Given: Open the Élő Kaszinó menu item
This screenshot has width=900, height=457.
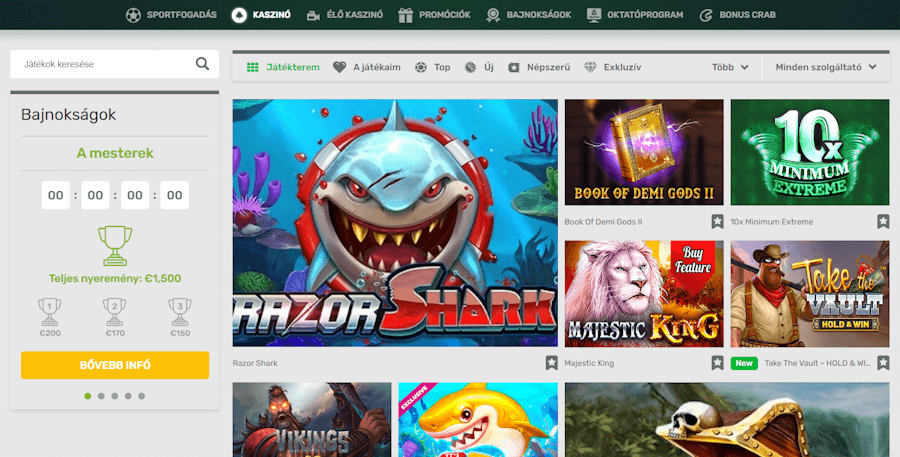Looking at the screenshot, I should 343,15.
